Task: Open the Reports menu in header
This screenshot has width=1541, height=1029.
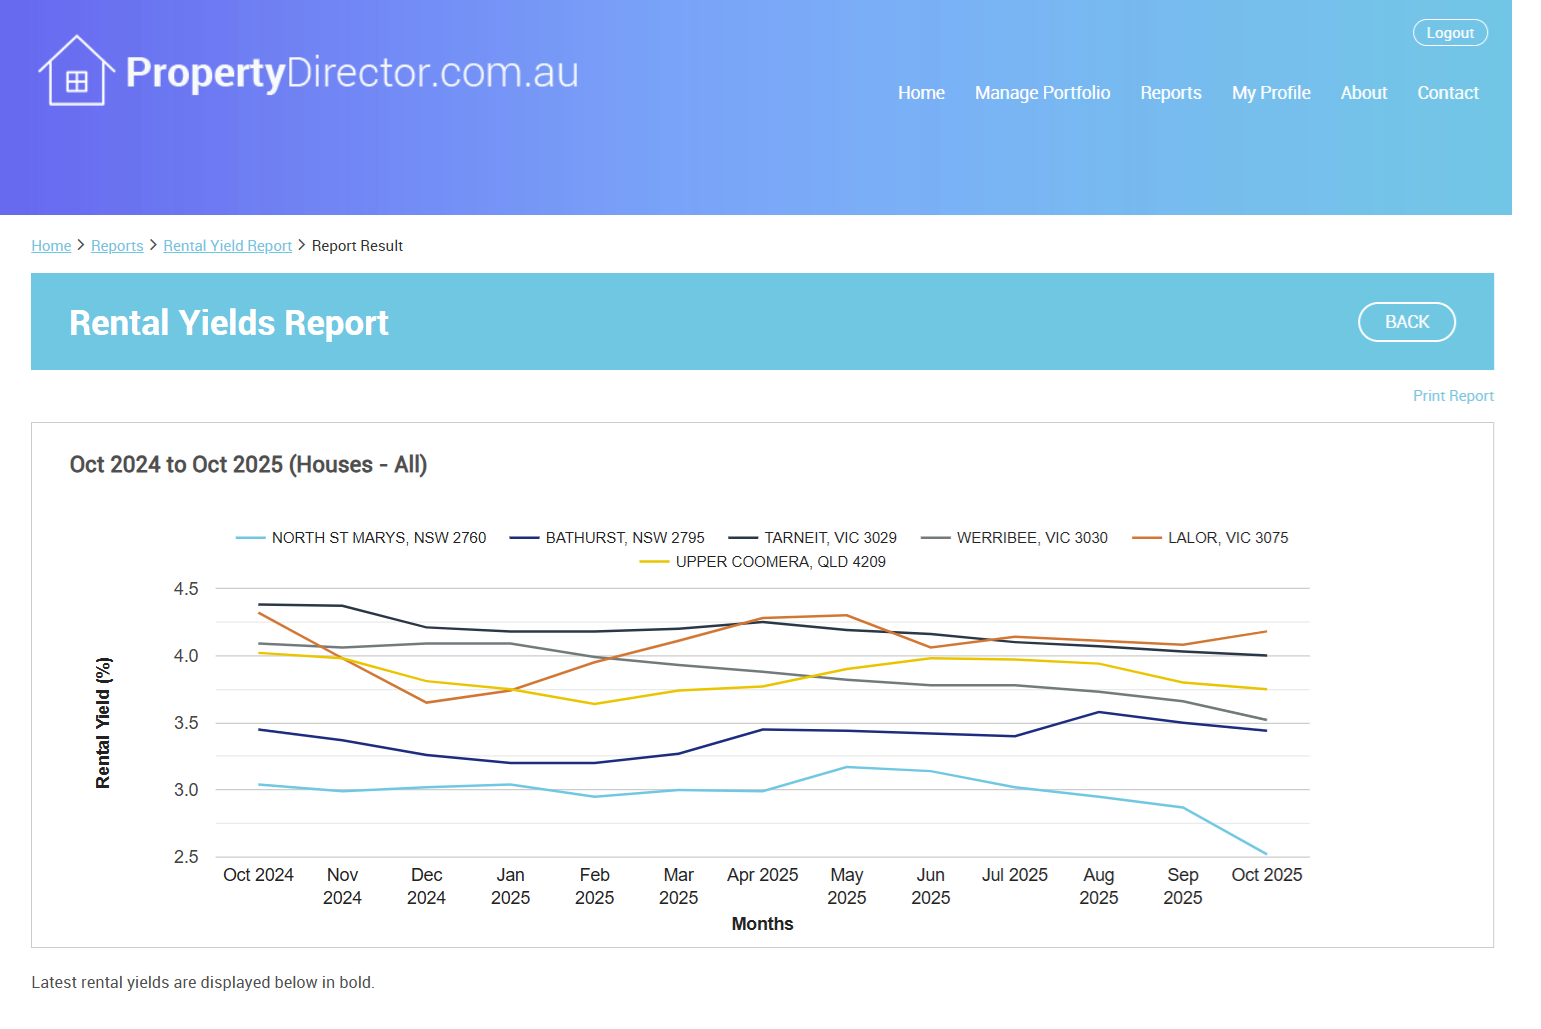Action: coord(1170,93)
